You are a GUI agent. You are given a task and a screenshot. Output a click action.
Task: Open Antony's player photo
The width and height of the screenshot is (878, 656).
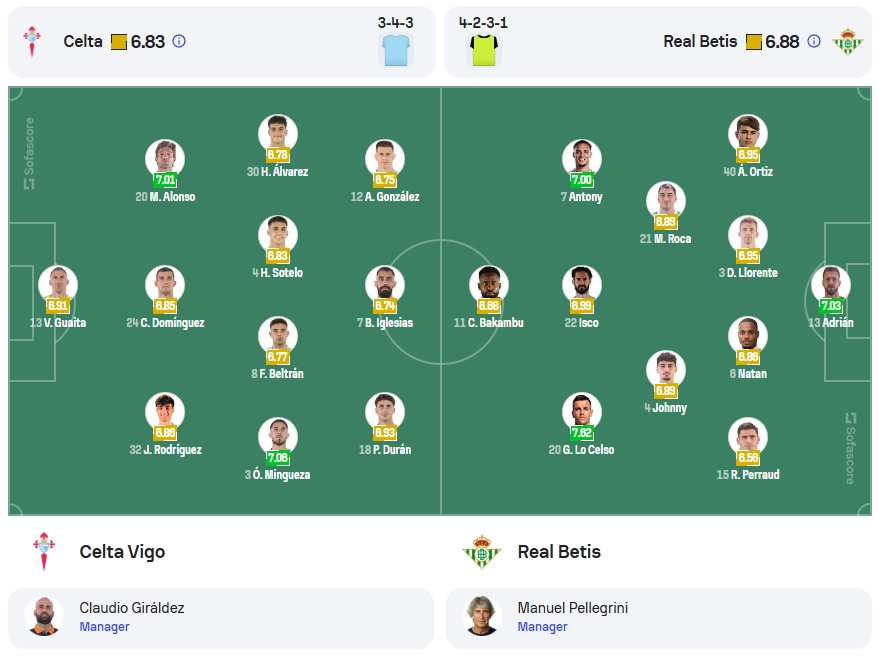tap(582, 158)
